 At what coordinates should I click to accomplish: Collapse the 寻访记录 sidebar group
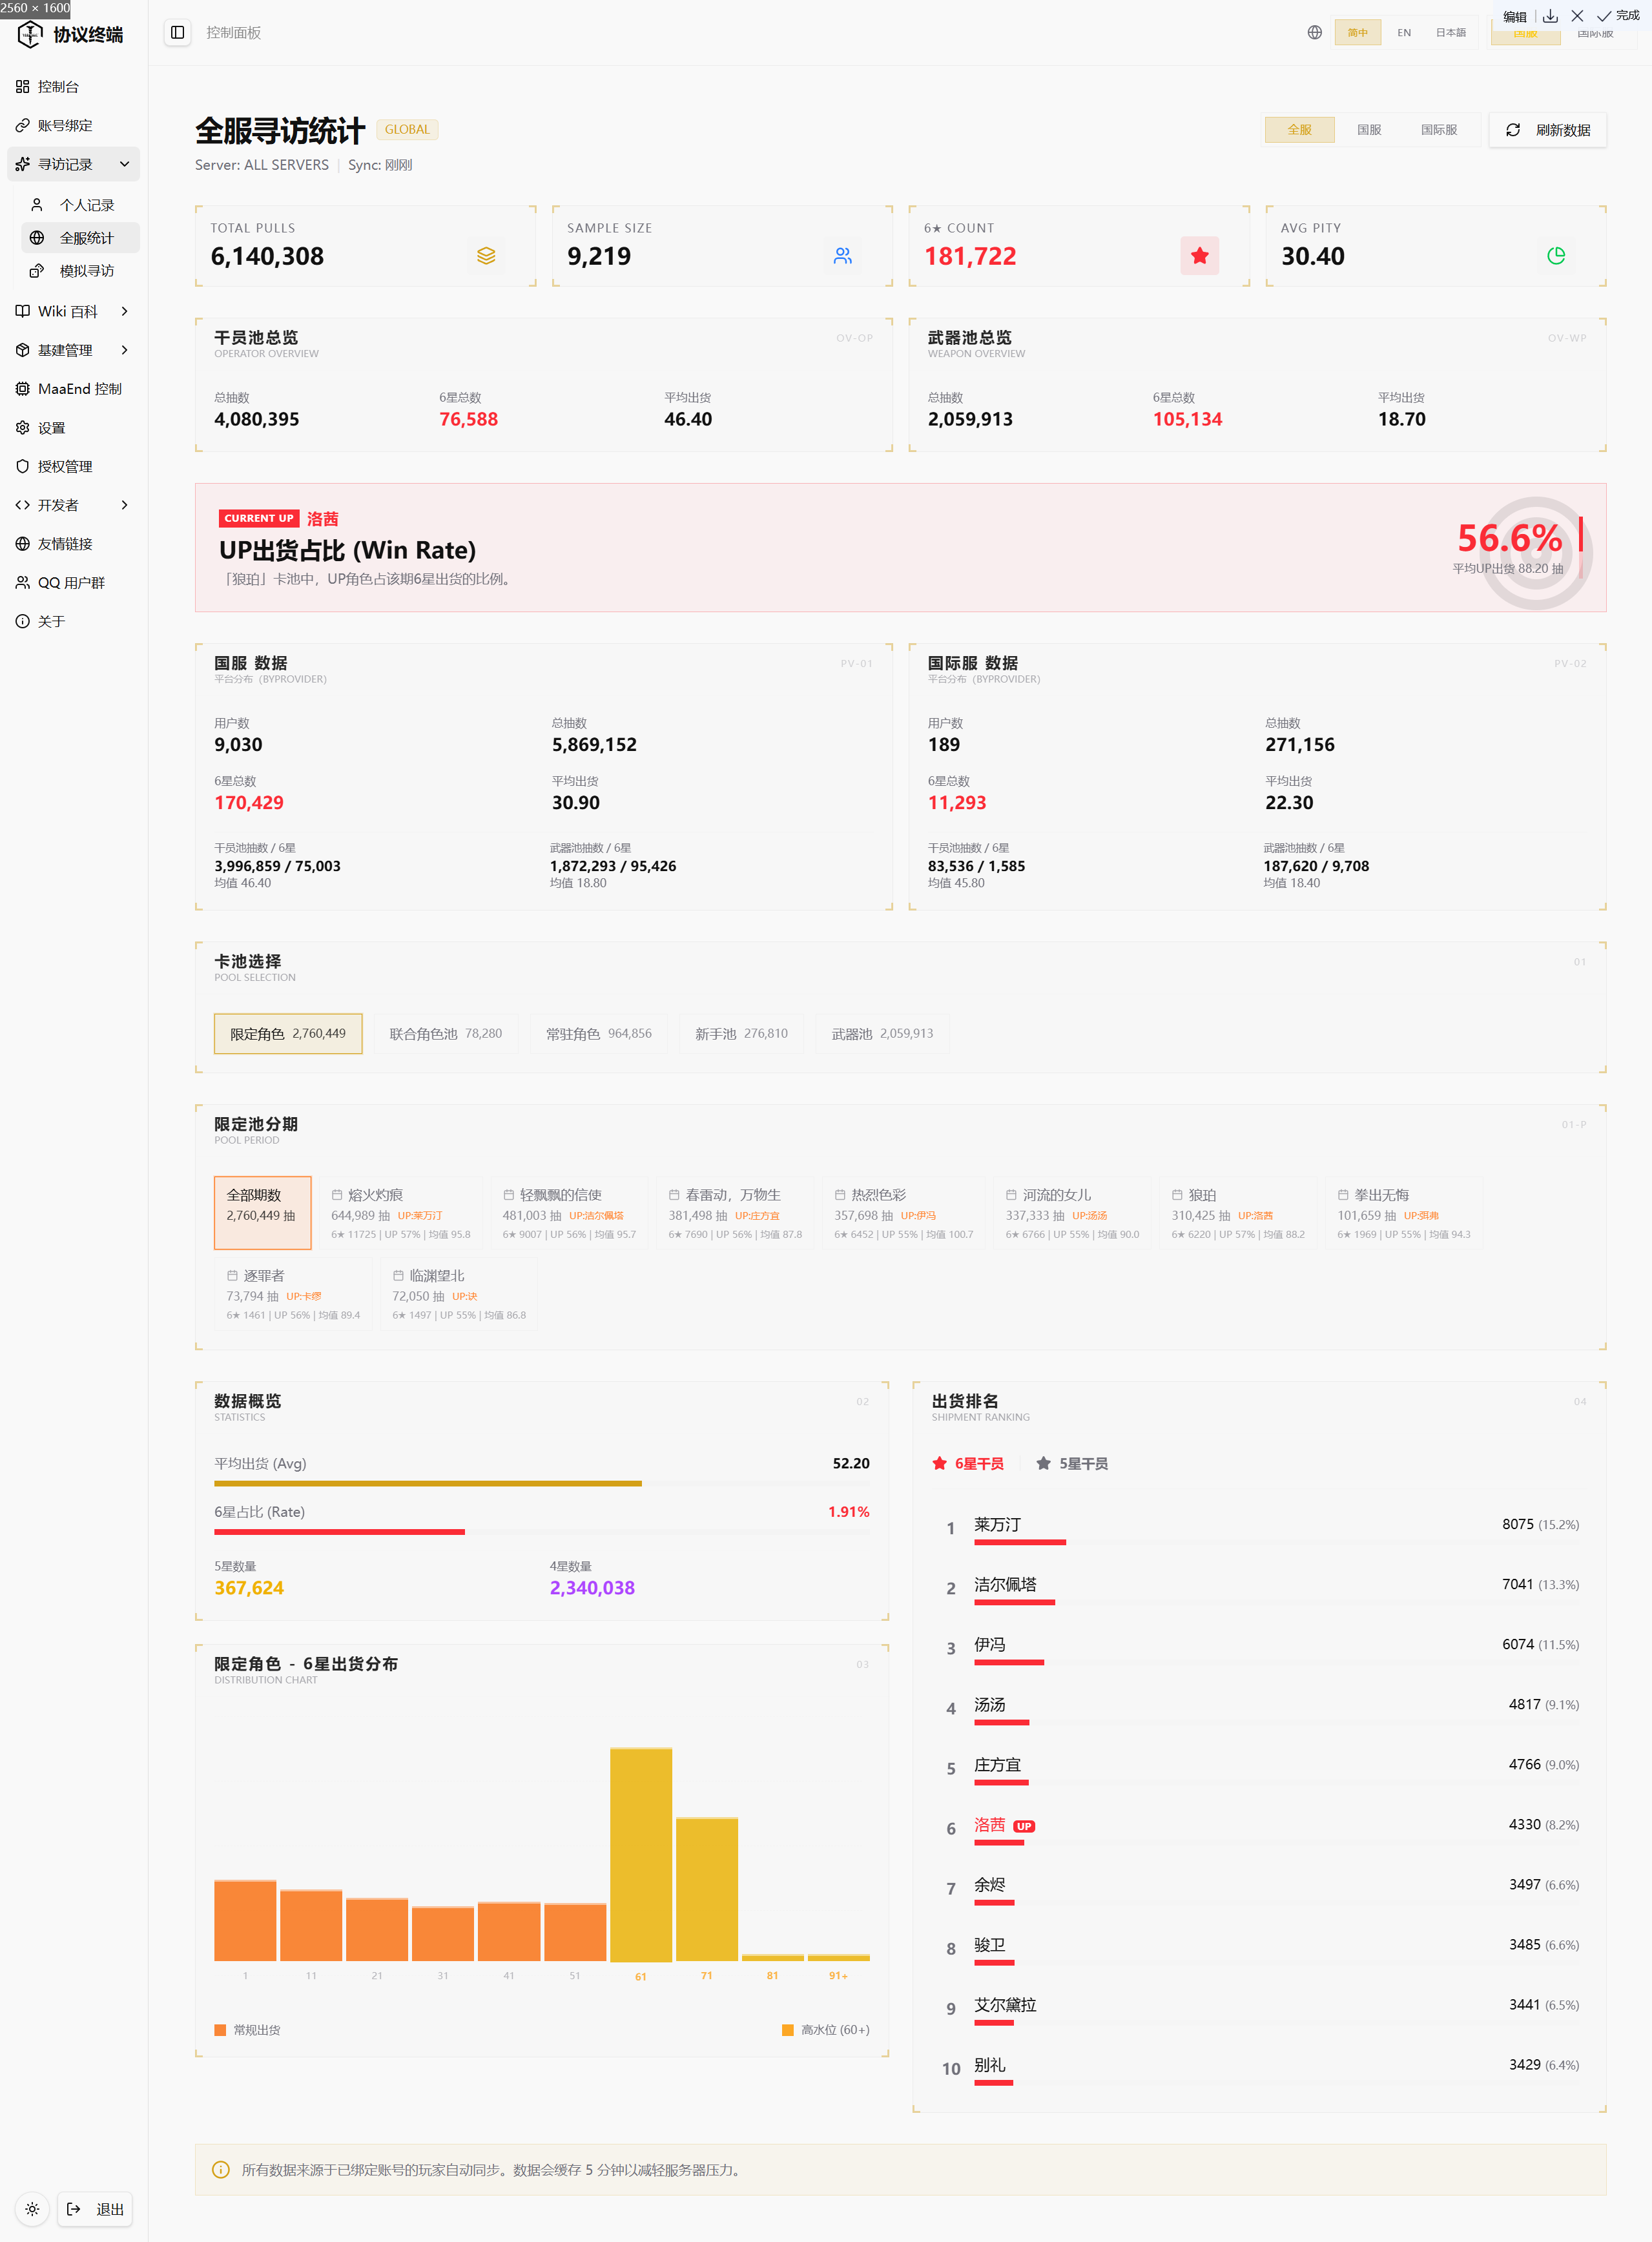click(73, 164)
